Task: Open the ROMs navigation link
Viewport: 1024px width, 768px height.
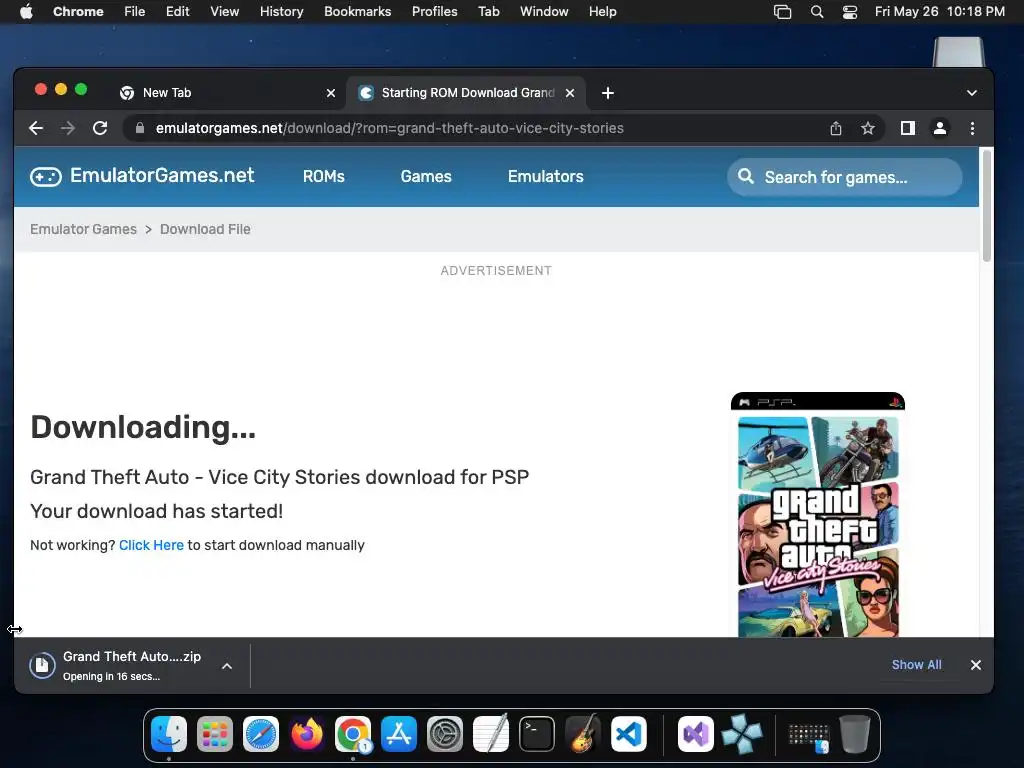Action: coord(323,176)
